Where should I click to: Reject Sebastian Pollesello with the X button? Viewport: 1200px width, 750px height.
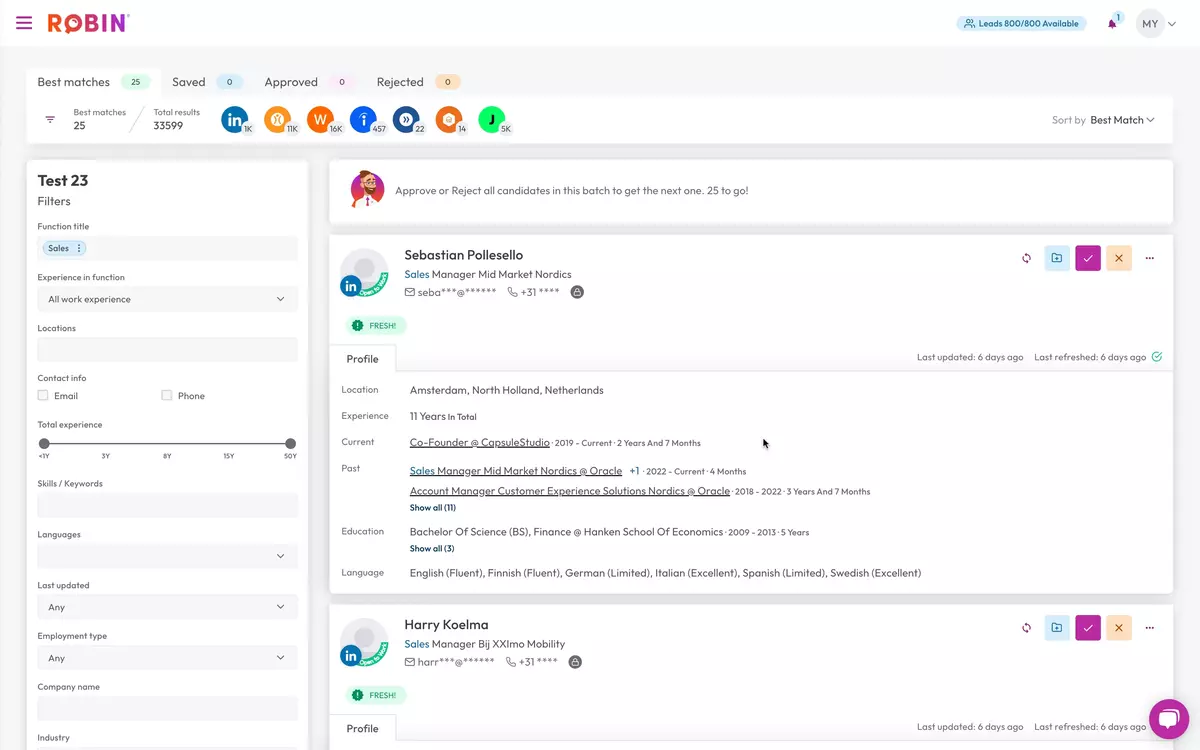(1118, 258)
